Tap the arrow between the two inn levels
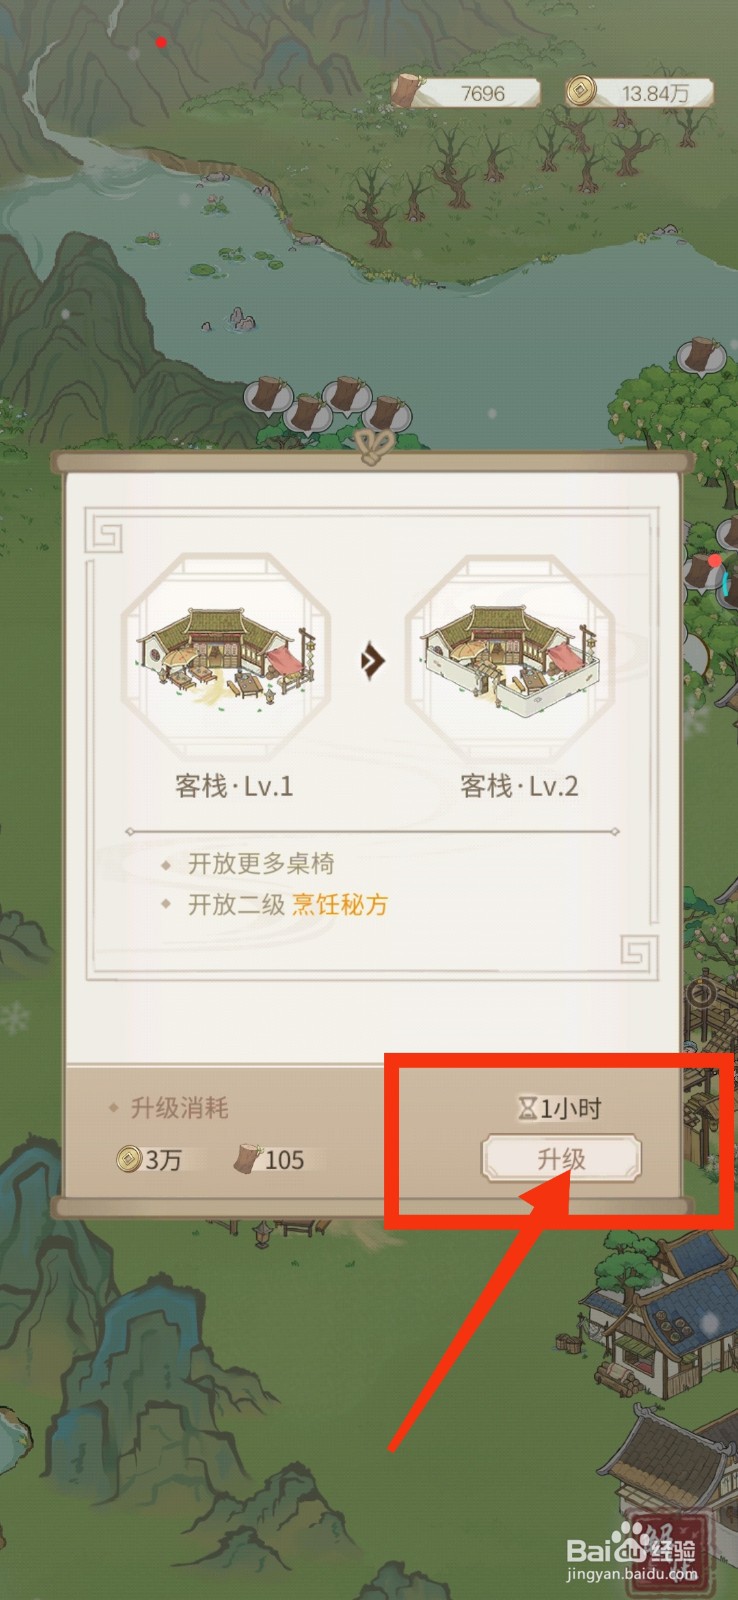 372,660
